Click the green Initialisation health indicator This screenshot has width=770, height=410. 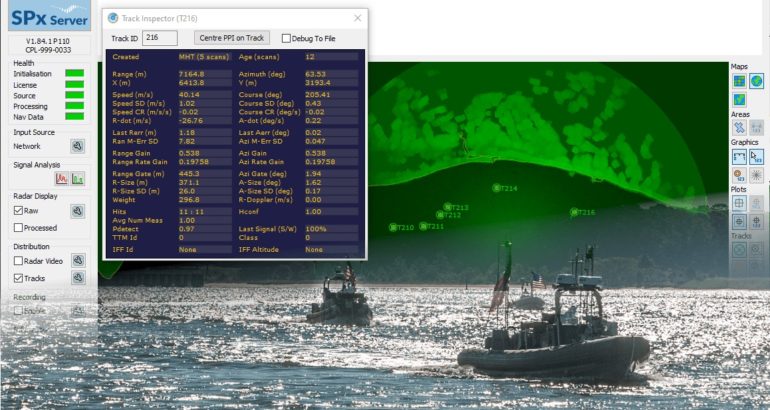(74, 74)
